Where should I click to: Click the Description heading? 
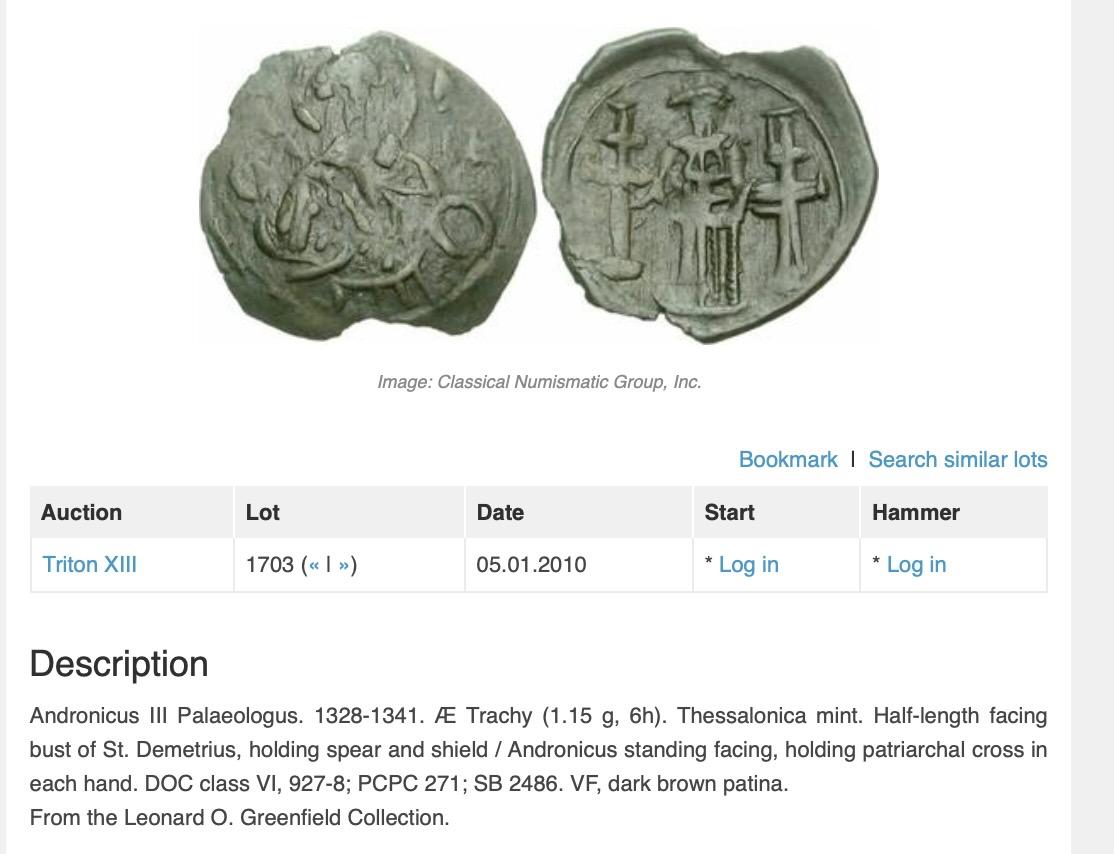click(x=119, y=664)
